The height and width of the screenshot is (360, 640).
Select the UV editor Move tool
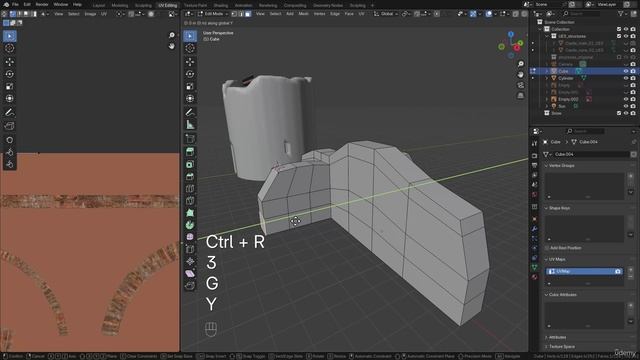tap(9, 62)
